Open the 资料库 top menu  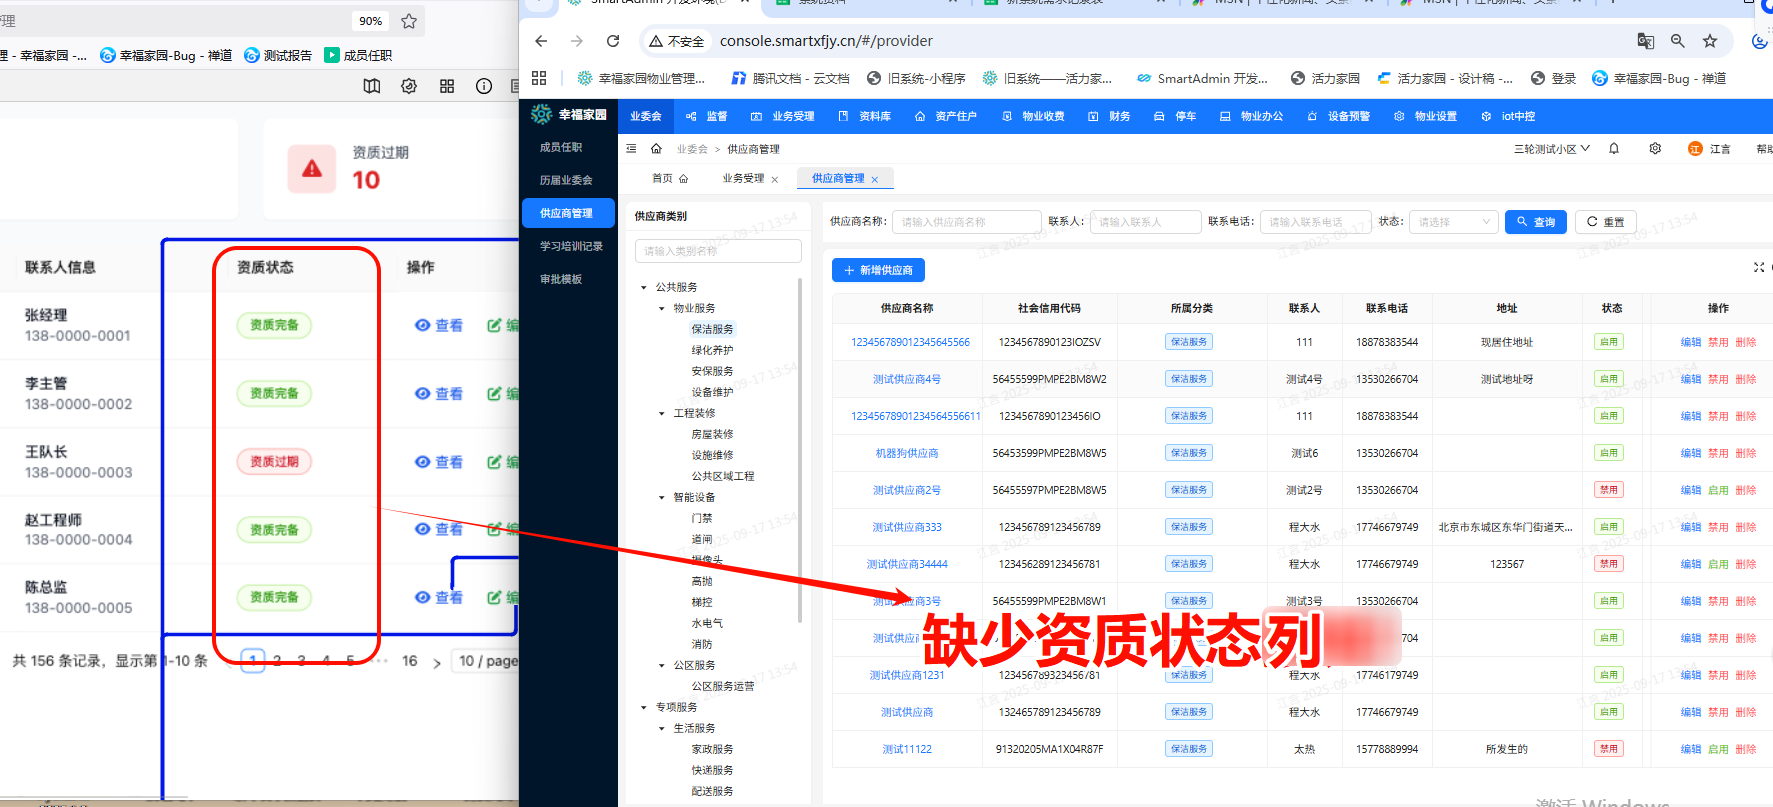pos(865,116)
